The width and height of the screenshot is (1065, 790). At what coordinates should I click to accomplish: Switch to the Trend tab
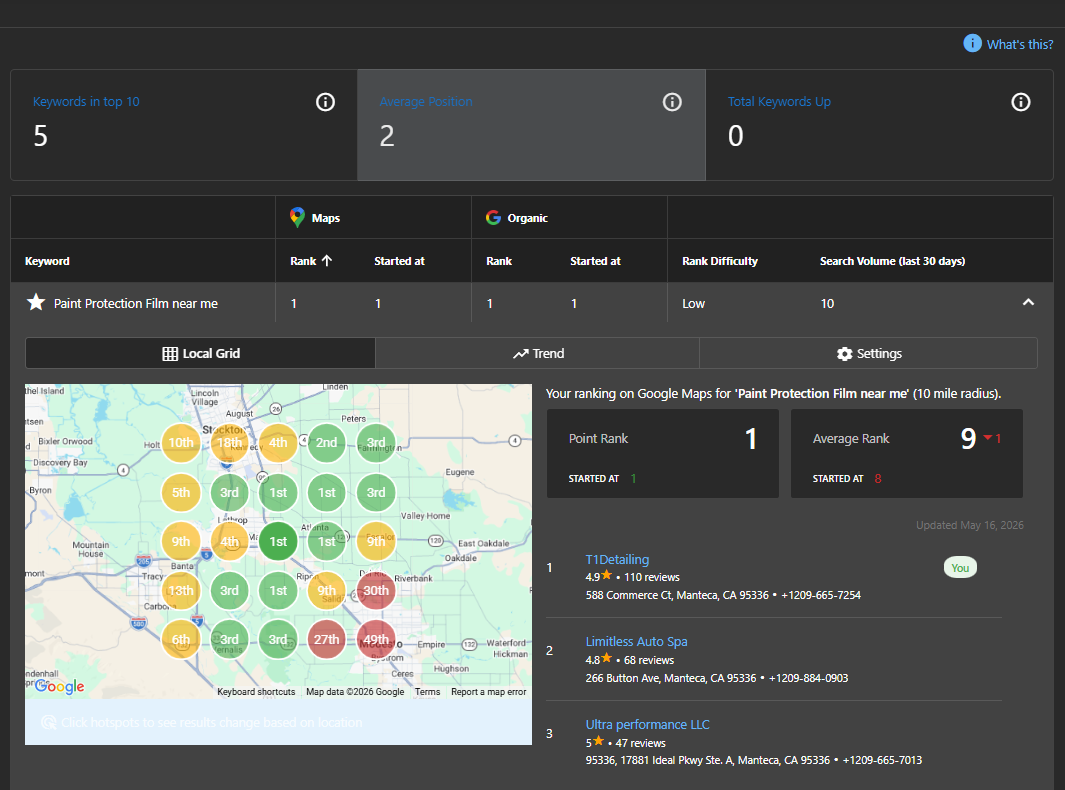click(x=537, y=353)
